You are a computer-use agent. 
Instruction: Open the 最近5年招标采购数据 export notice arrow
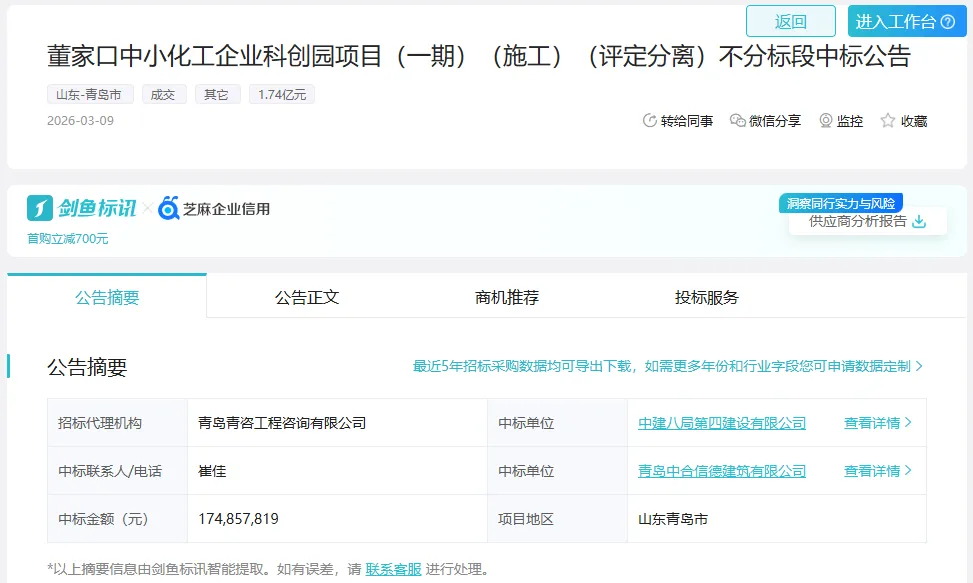tap(919, 367)
